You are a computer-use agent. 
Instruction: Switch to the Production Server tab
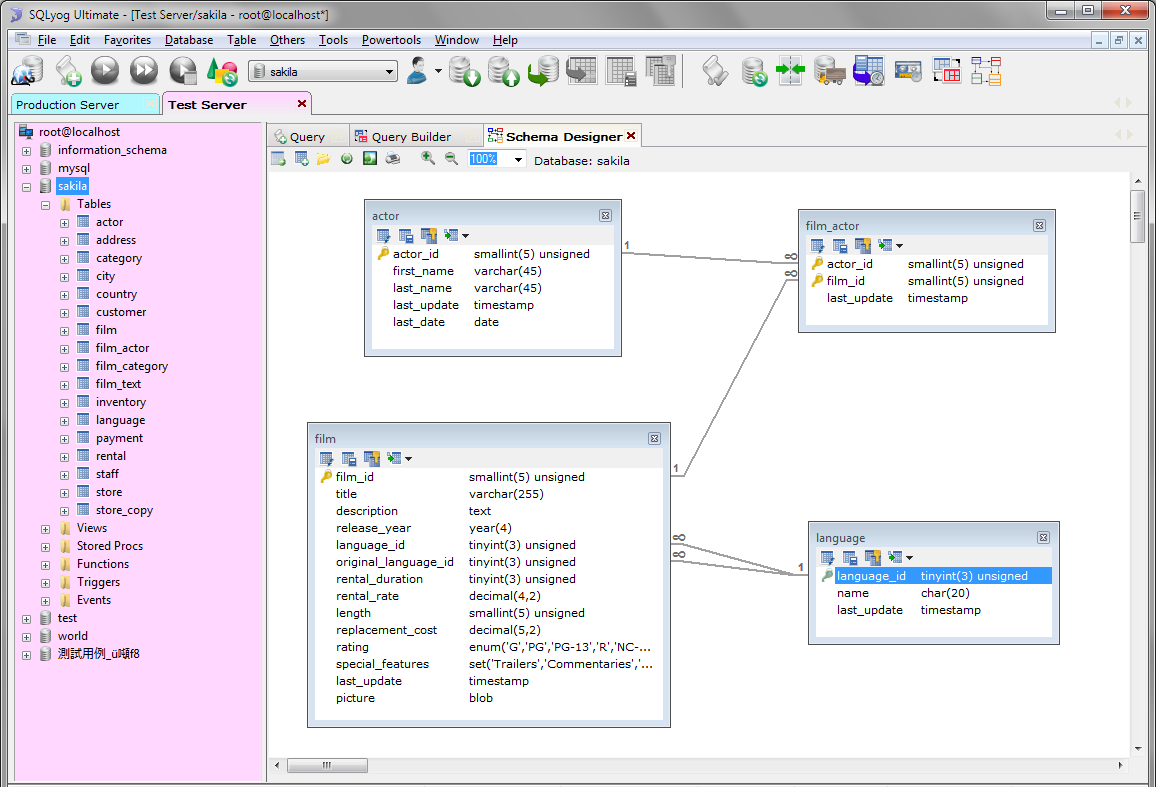click(x=67, y=104)
